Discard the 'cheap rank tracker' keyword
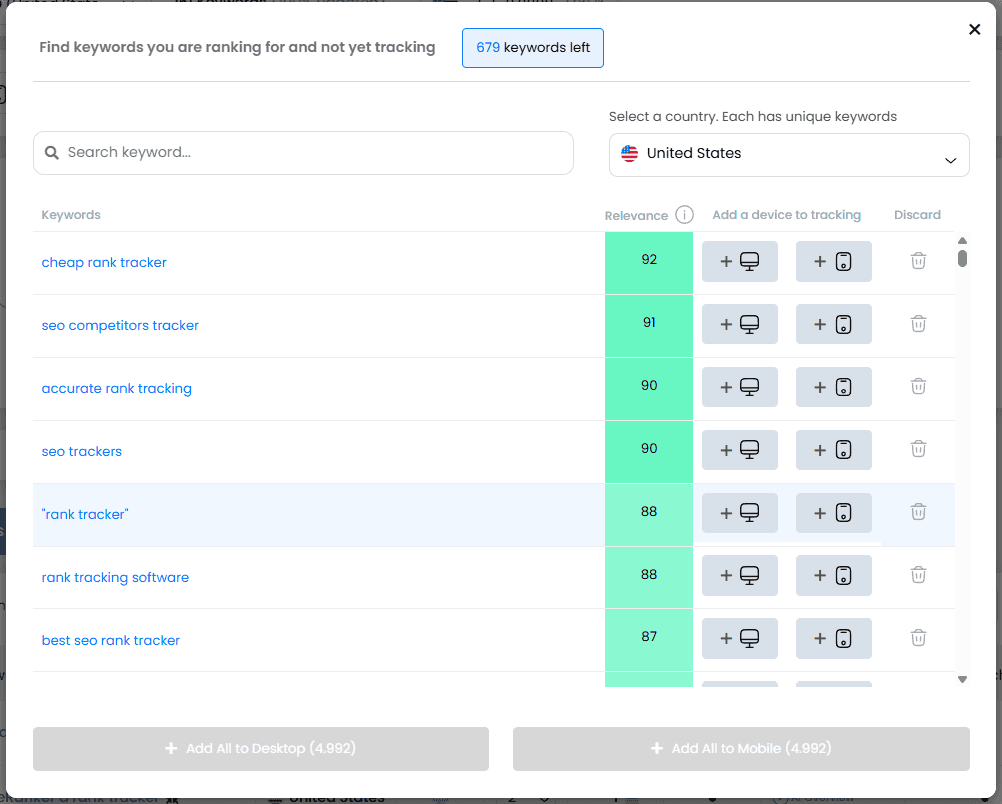Viewport: 1002px width, 804px height. [918, 261]
